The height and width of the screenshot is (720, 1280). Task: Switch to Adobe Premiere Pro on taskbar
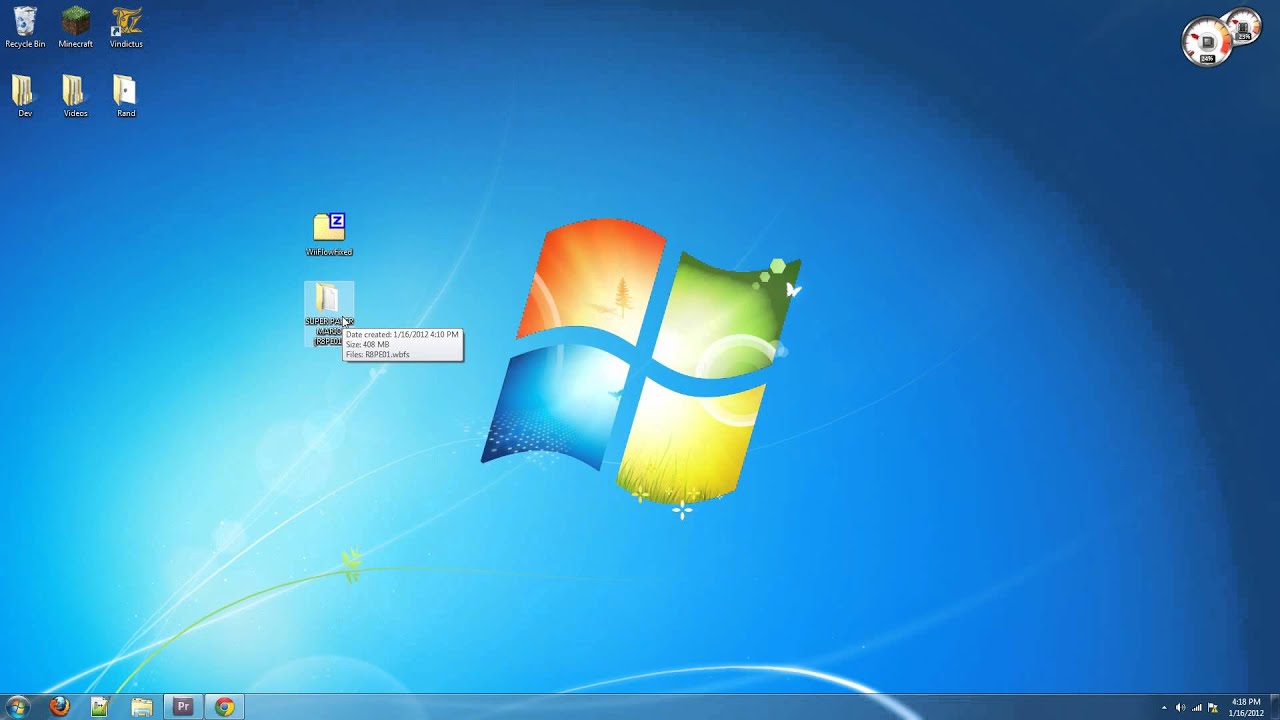point(183,707)
